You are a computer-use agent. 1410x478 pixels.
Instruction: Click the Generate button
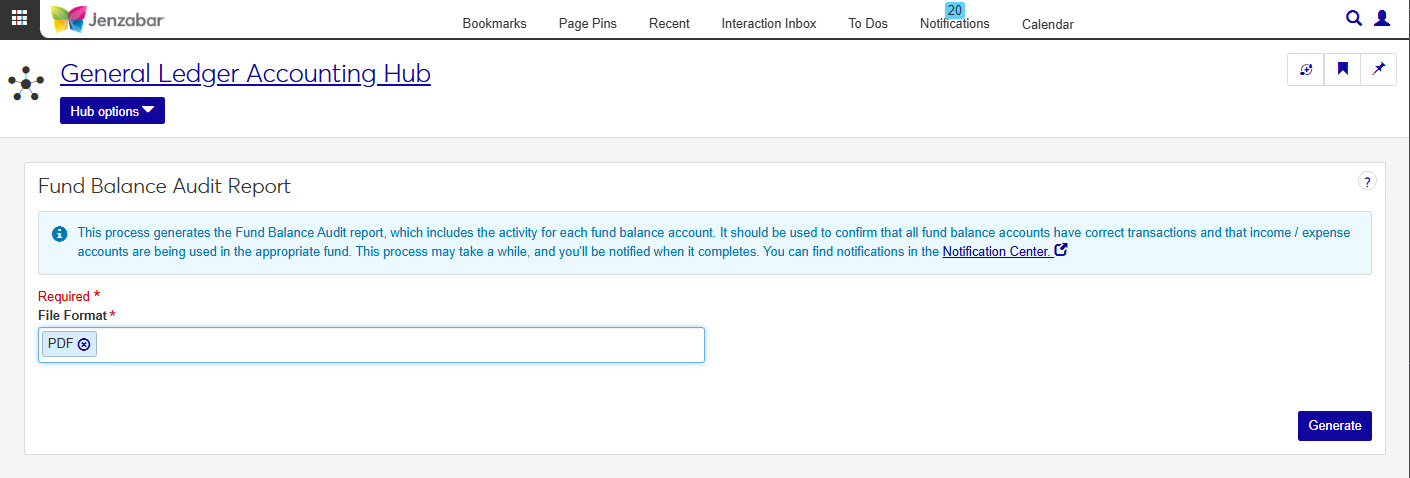point(1335,425)
